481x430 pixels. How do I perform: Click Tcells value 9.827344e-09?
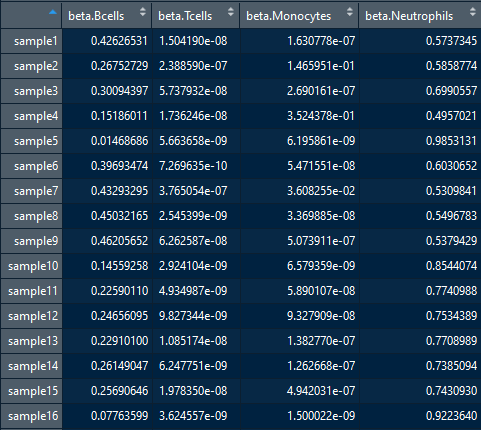193,316
